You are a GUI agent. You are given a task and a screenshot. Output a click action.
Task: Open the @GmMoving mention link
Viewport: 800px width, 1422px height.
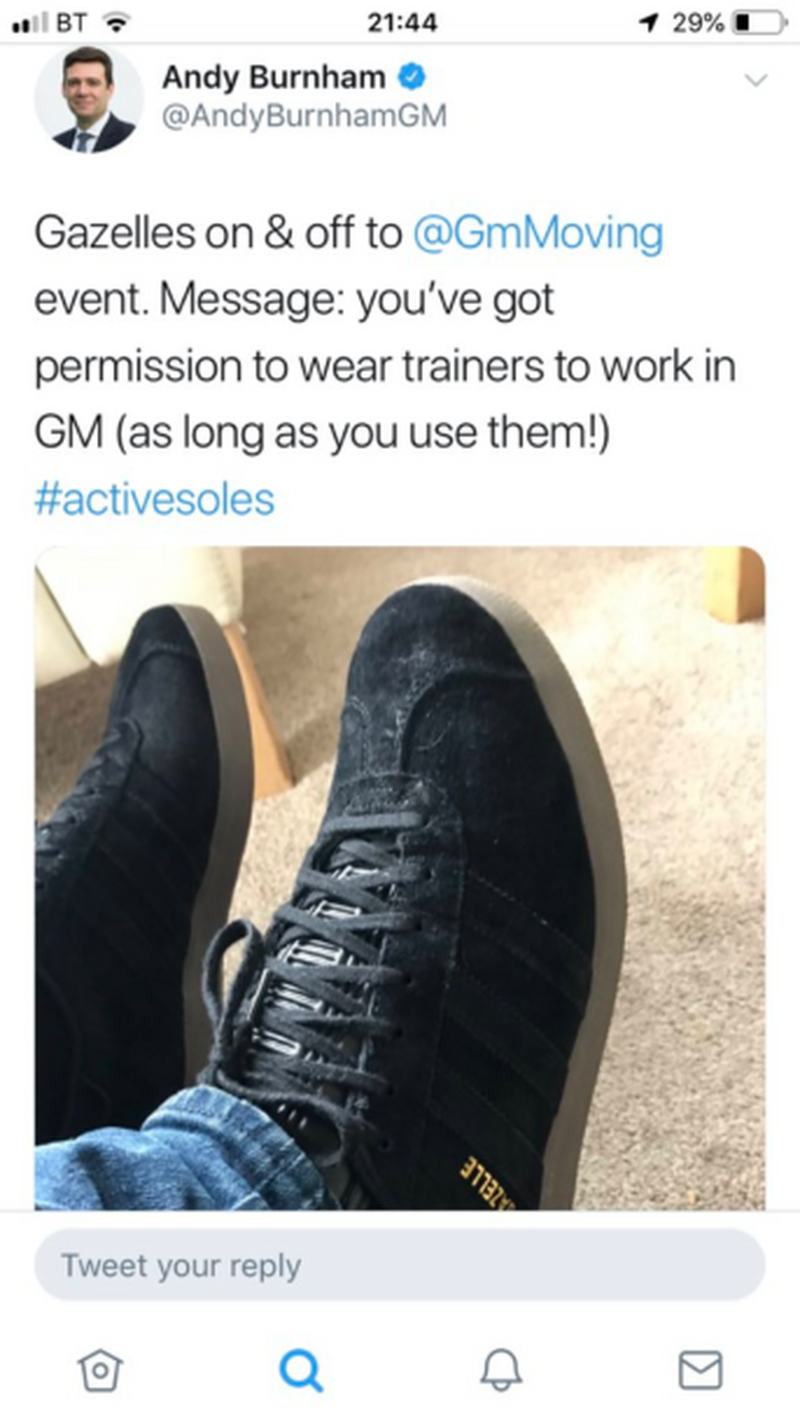pos(537,234)
